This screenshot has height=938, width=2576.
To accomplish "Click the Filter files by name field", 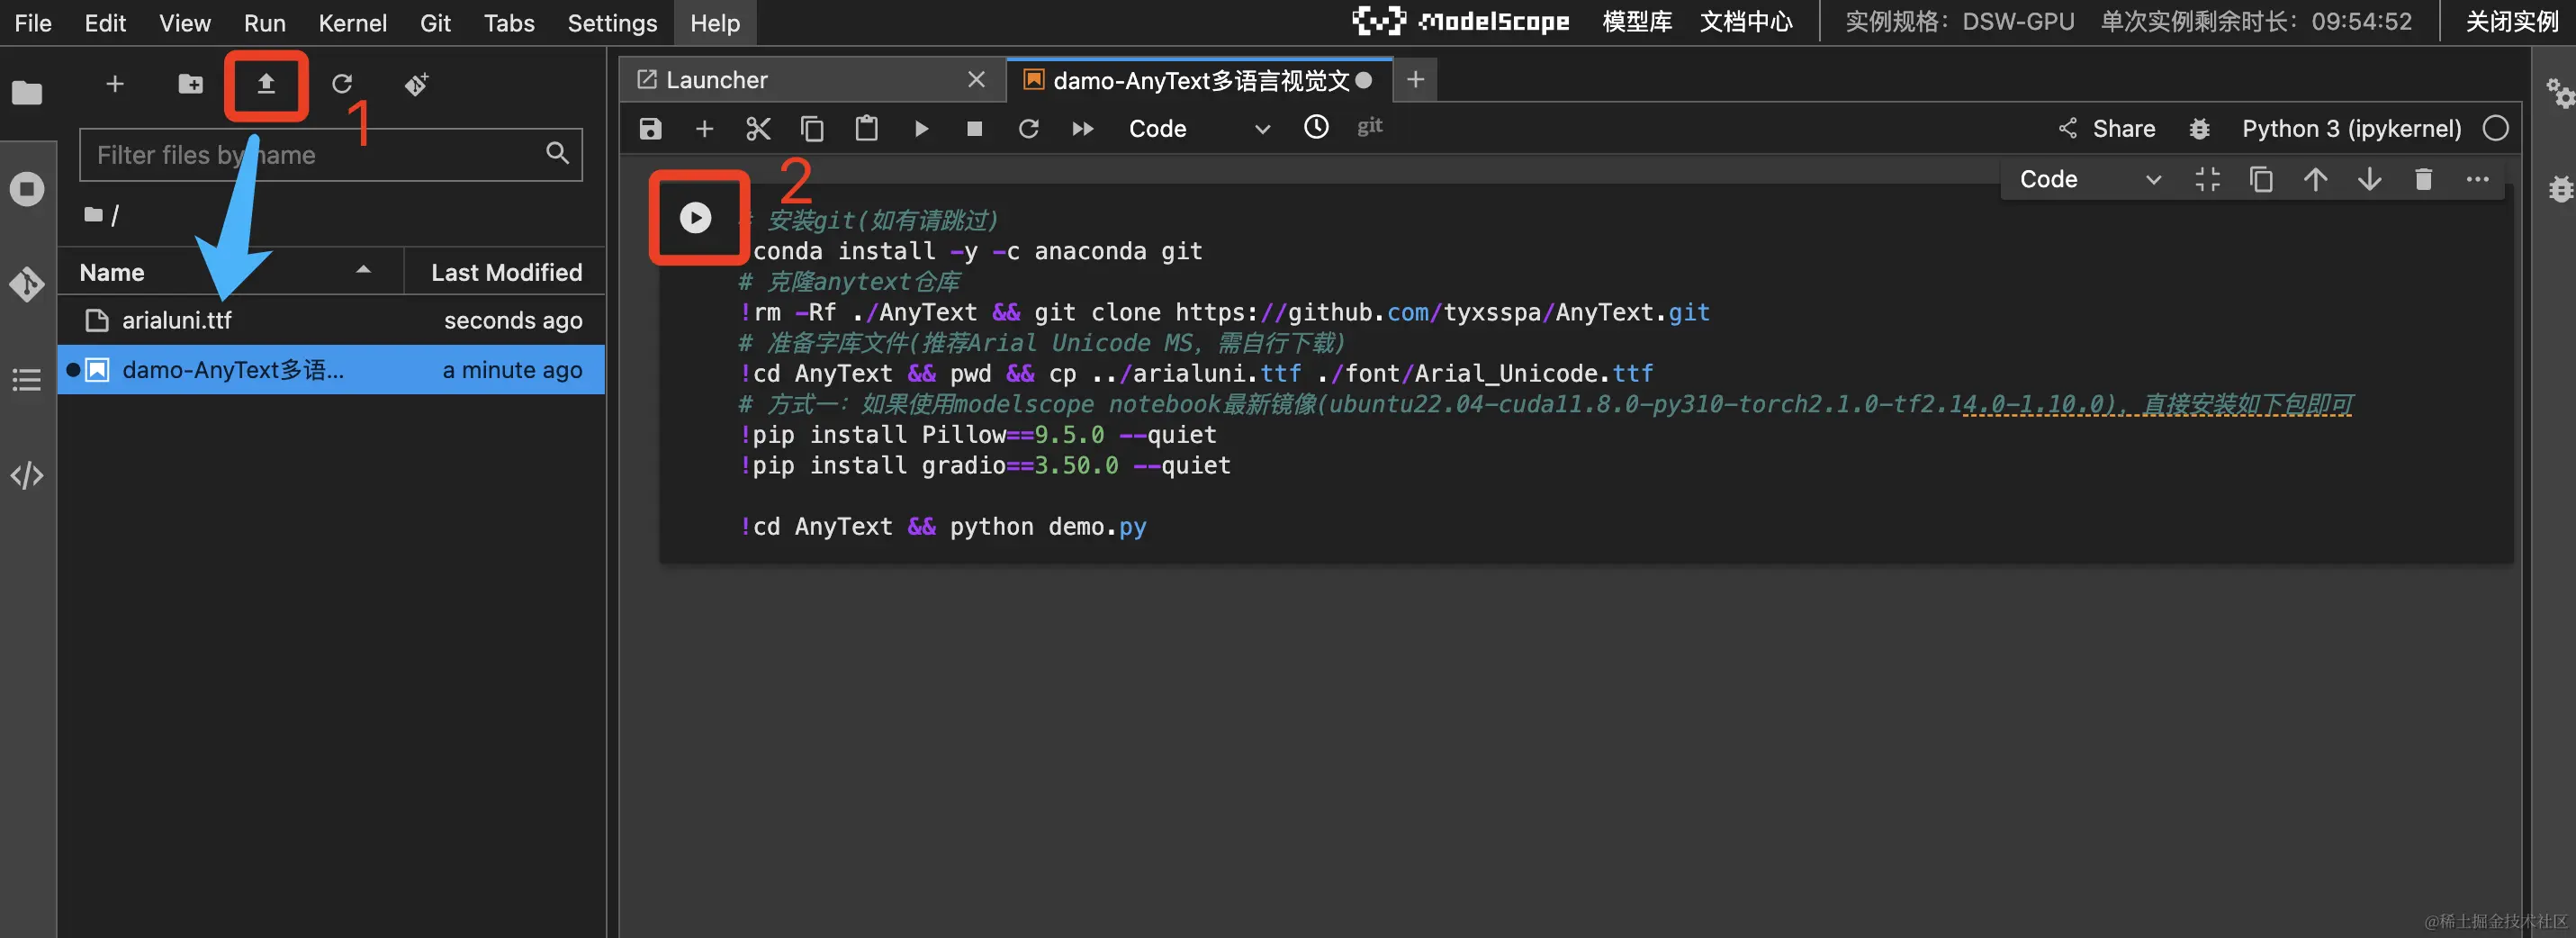I will point(331,155).
